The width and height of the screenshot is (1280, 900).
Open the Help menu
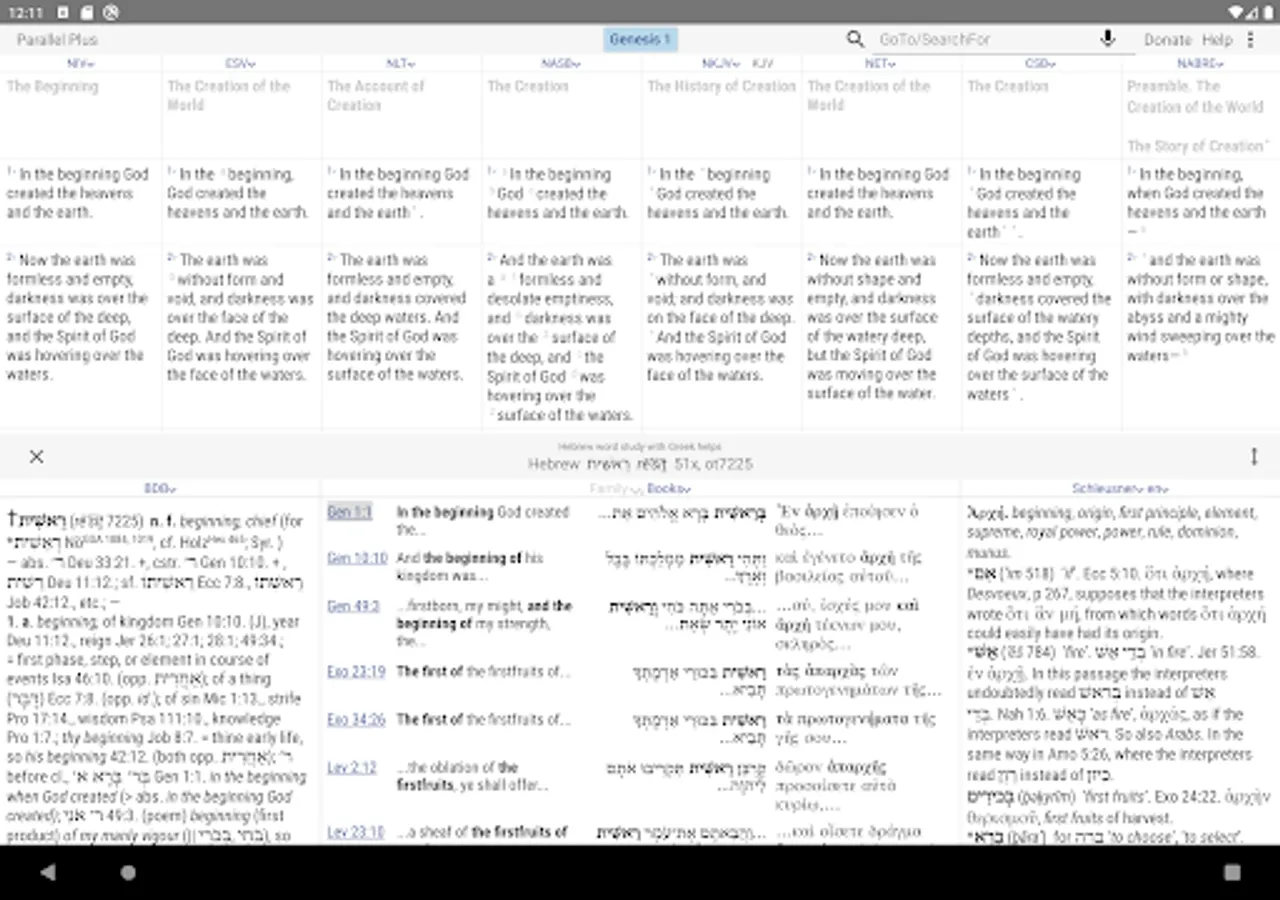(1217, 40)
